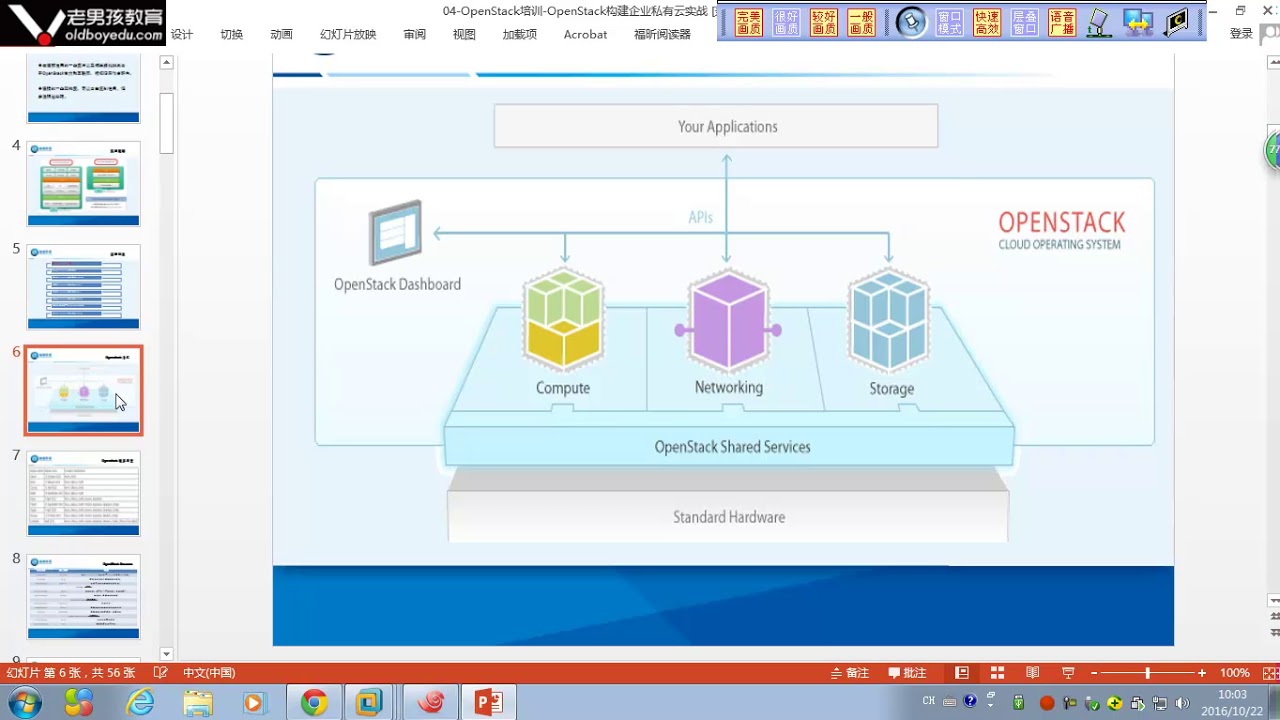Open the 切换 transitions tab
Viewport: 1280px width, 720px height.
pos(232,34)
